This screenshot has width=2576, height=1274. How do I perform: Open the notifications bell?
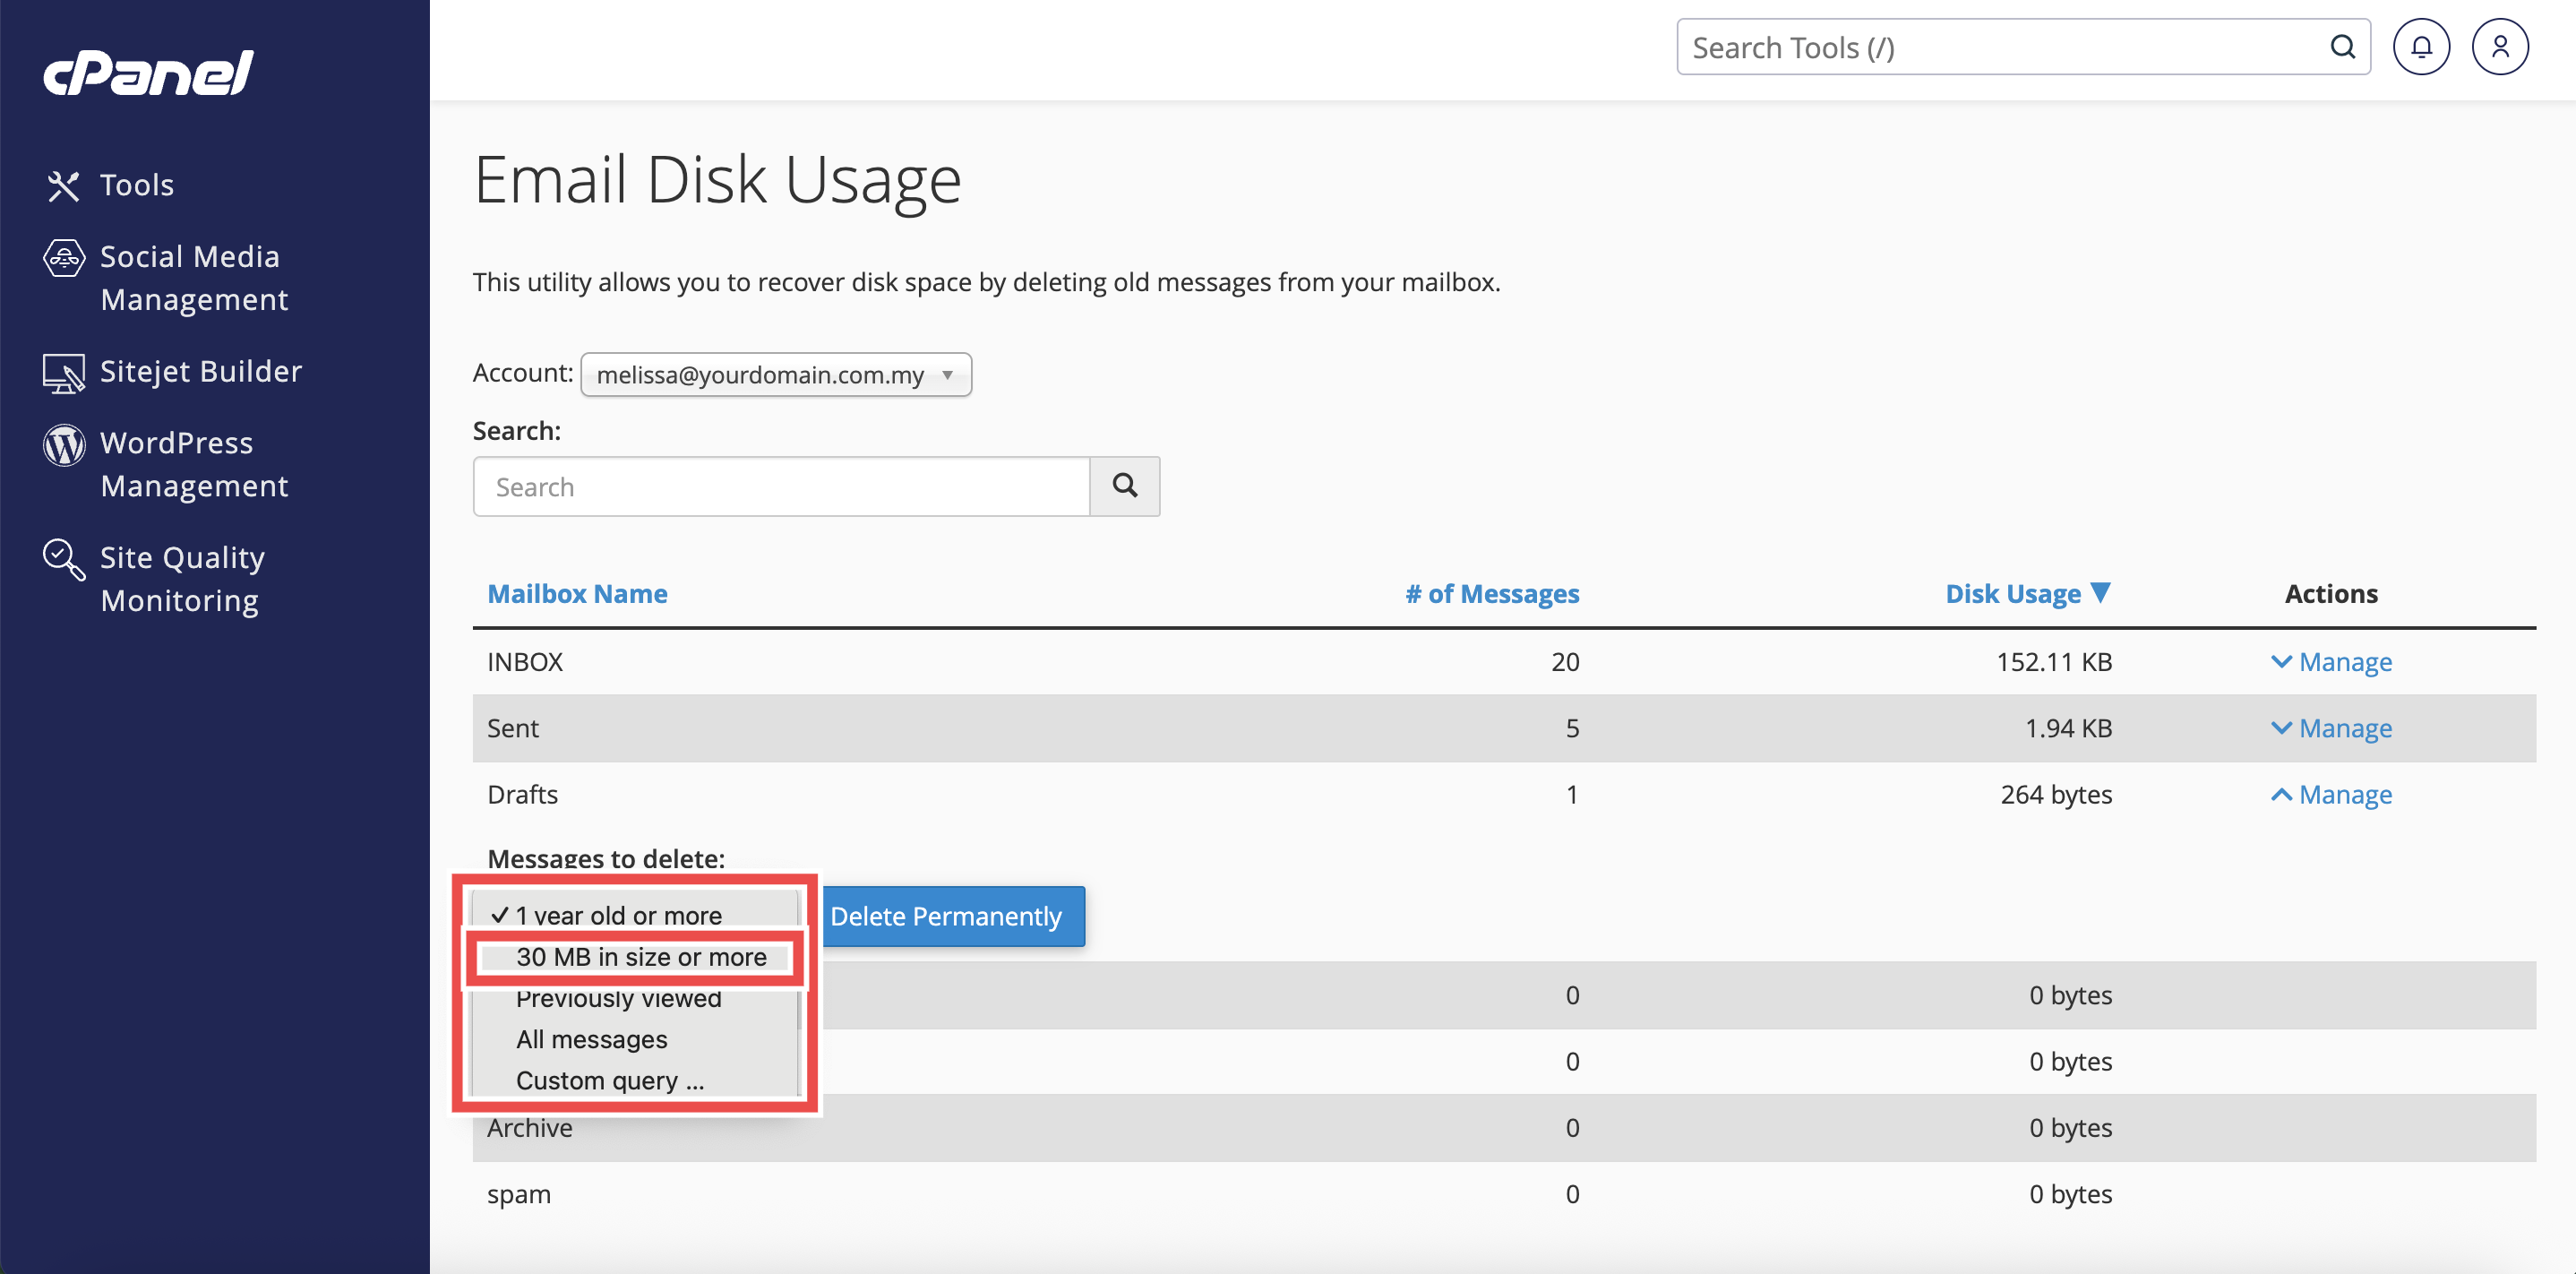(x=2420, y=47)
